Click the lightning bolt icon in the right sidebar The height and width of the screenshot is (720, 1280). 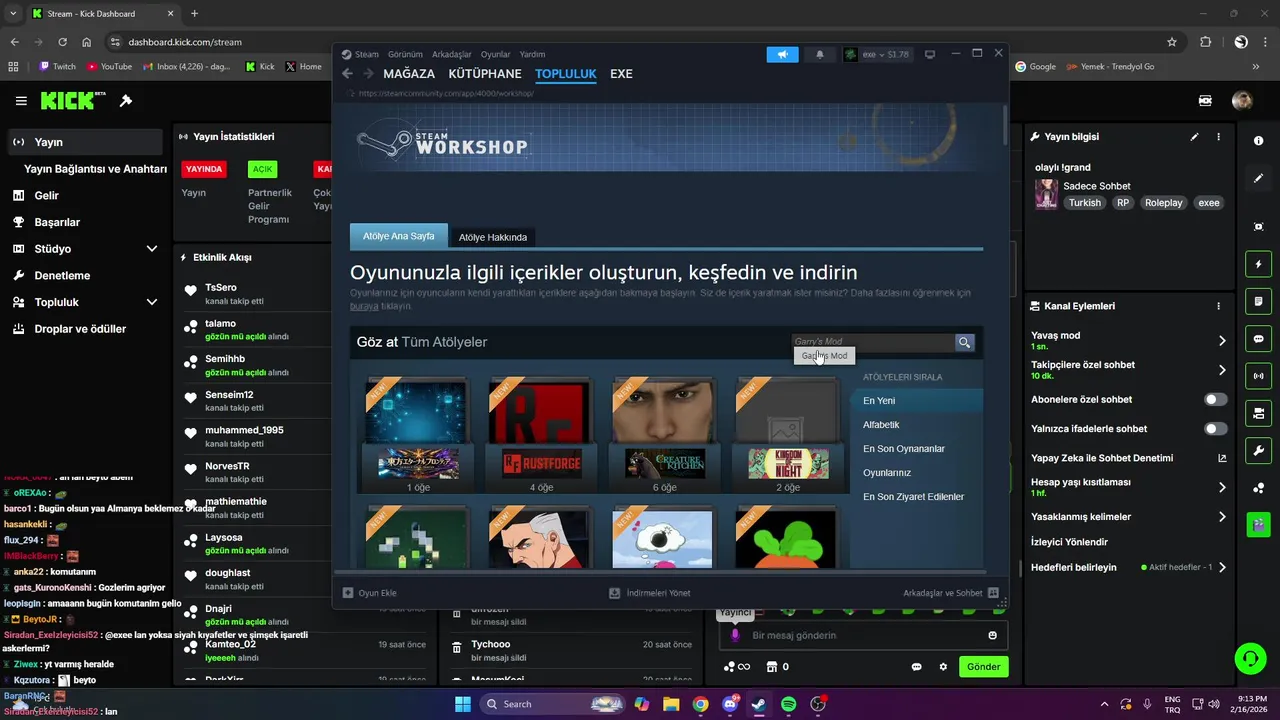tap(1258, 264)
